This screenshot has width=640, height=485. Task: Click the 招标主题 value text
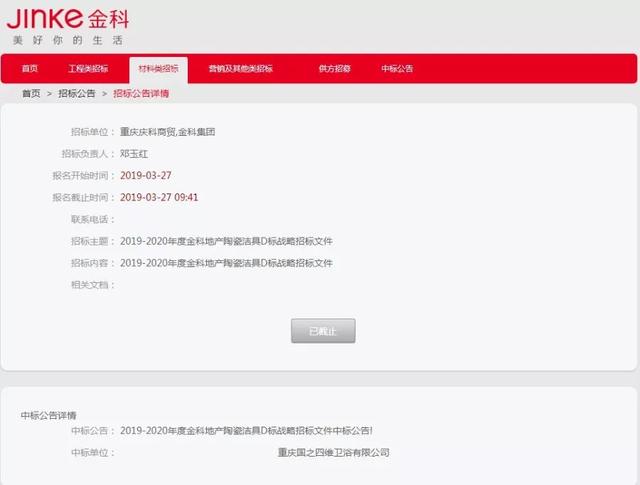226,241
